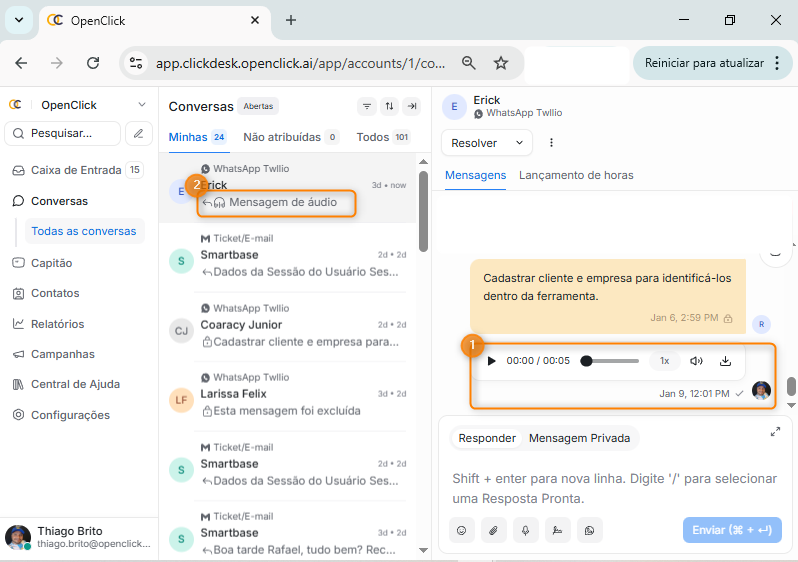Insert message signature icon
The width and height of the screenshot is (798, 562).
pos(558,530)
